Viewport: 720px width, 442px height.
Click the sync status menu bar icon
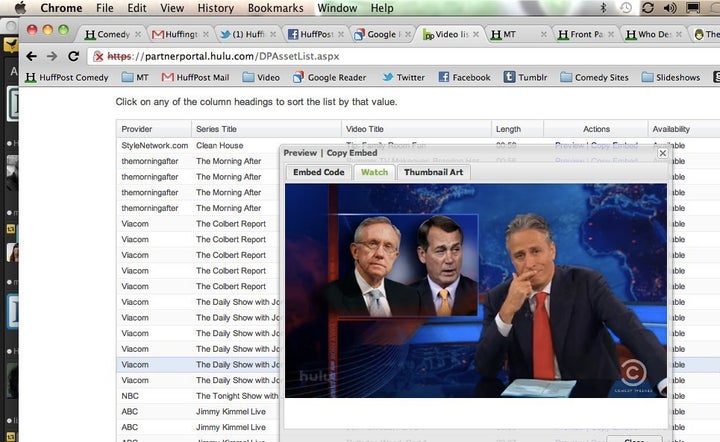tap(647, 8)
